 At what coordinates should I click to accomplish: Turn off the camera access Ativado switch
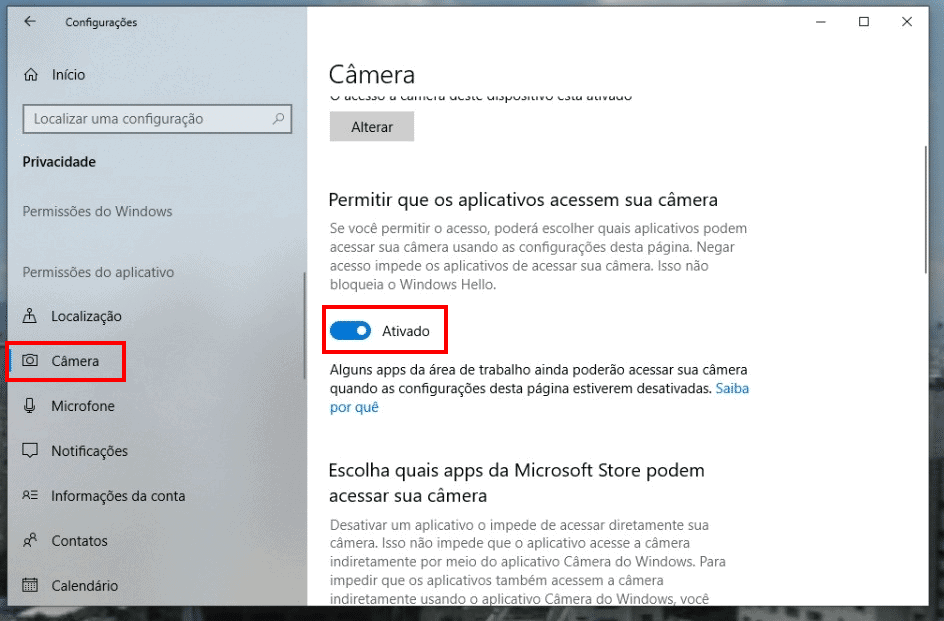(350, 331)
